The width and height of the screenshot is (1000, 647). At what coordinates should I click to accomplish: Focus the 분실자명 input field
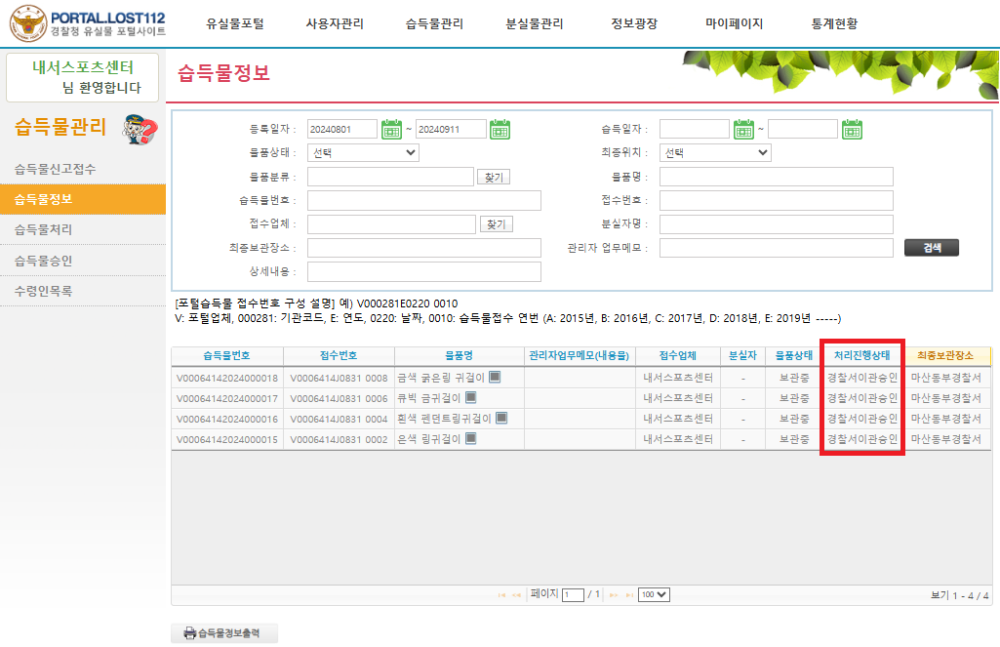(776, 224)
